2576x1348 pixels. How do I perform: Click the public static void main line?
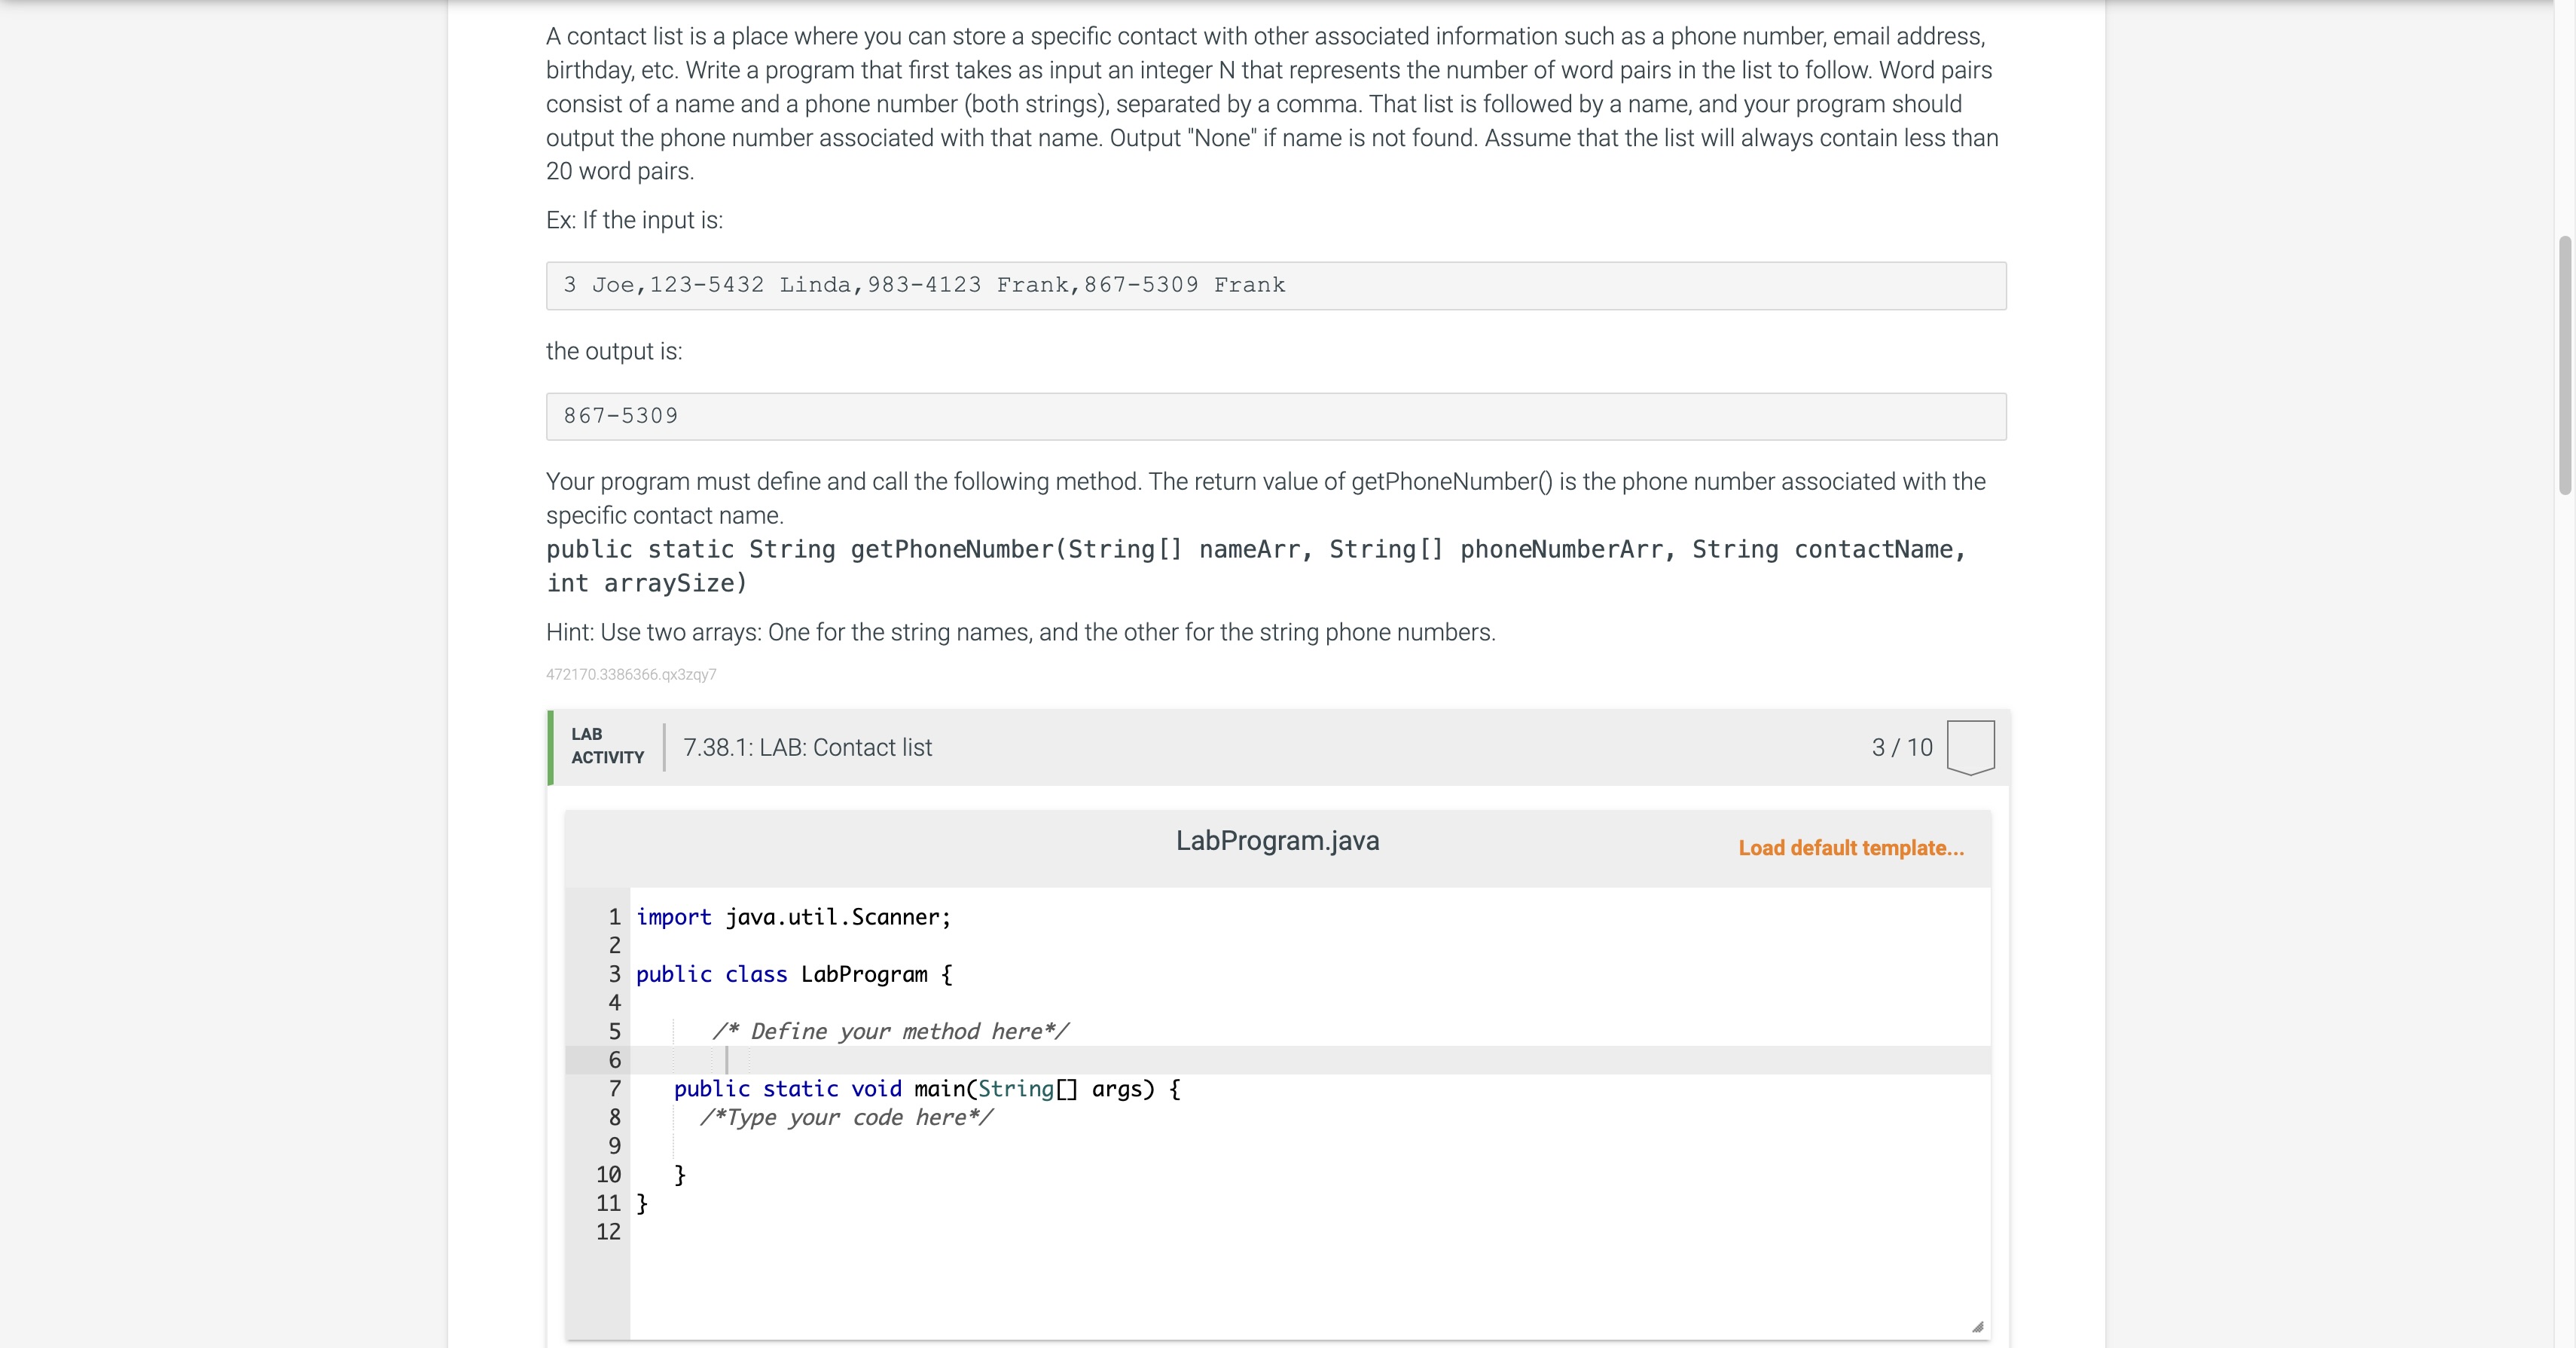click(x=927, y=1089)
